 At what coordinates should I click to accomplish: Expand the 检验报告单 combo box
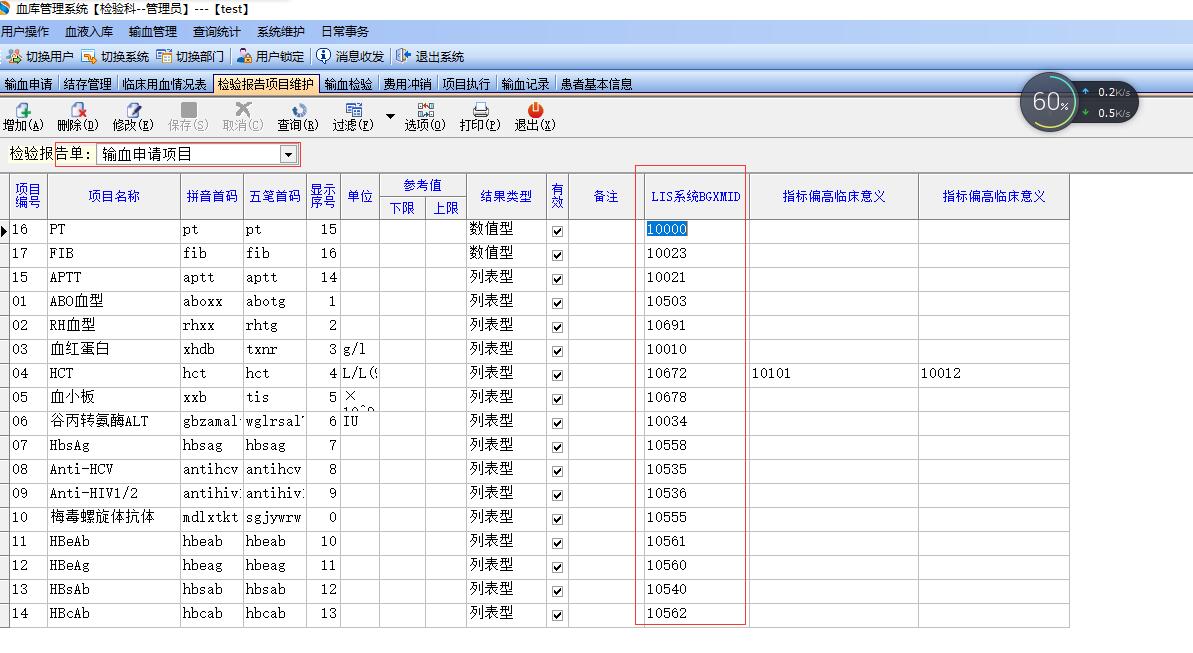pyautogui.click(x=288, y=154)
